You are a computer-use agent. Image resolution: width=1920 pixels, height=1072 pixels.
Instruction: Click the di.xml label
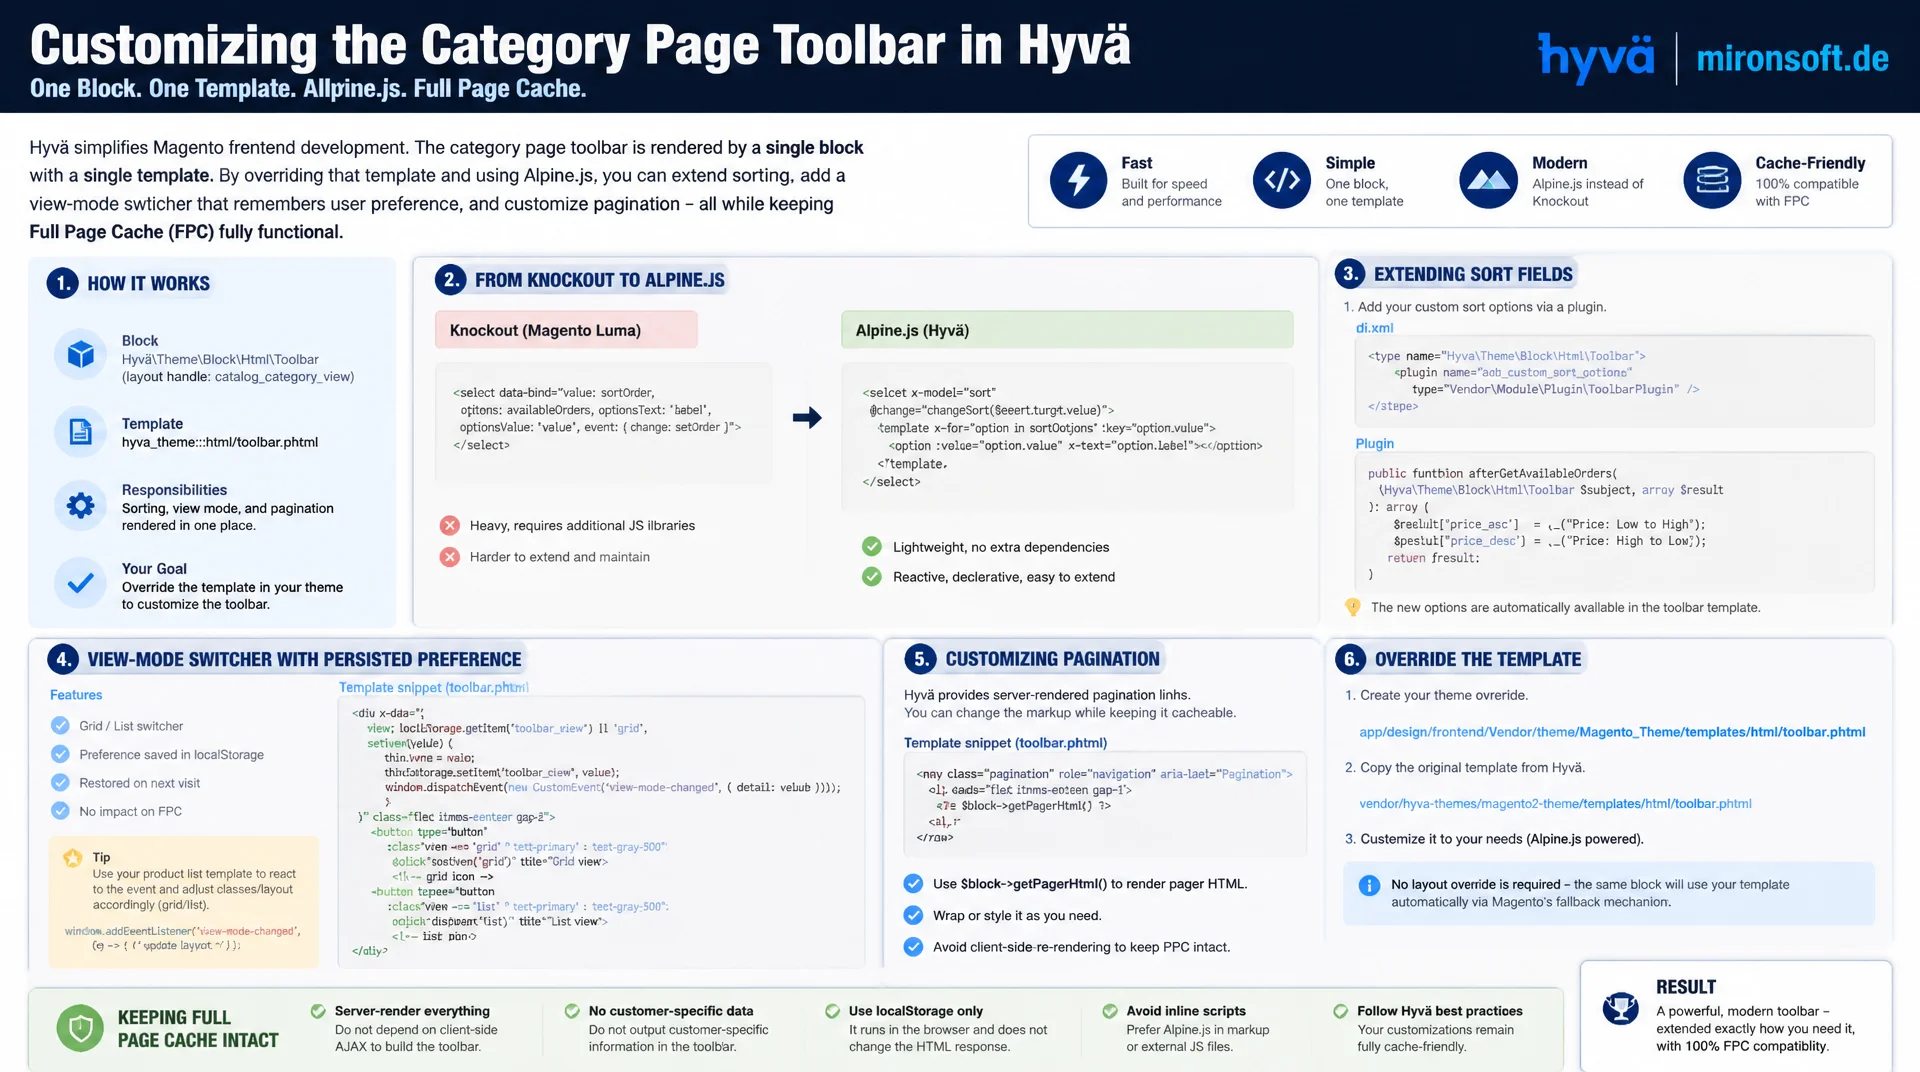(1374, 328)
